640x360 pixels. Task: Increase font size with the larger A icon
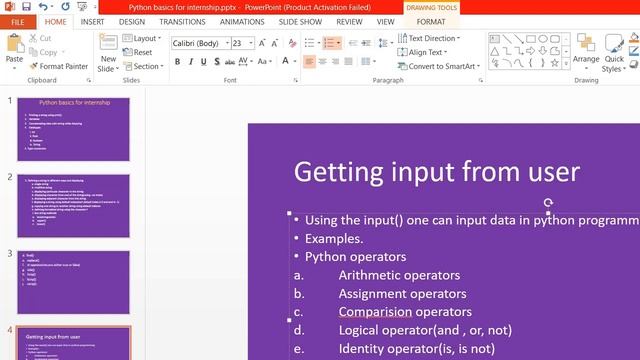click(x=262, y=43)
